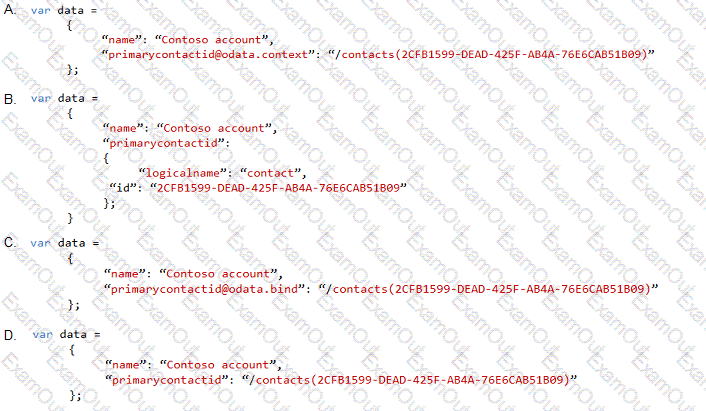This screenshot has width=706, height=411.
Task: Click the /contacts GUID value in option A
Action: 491,54
